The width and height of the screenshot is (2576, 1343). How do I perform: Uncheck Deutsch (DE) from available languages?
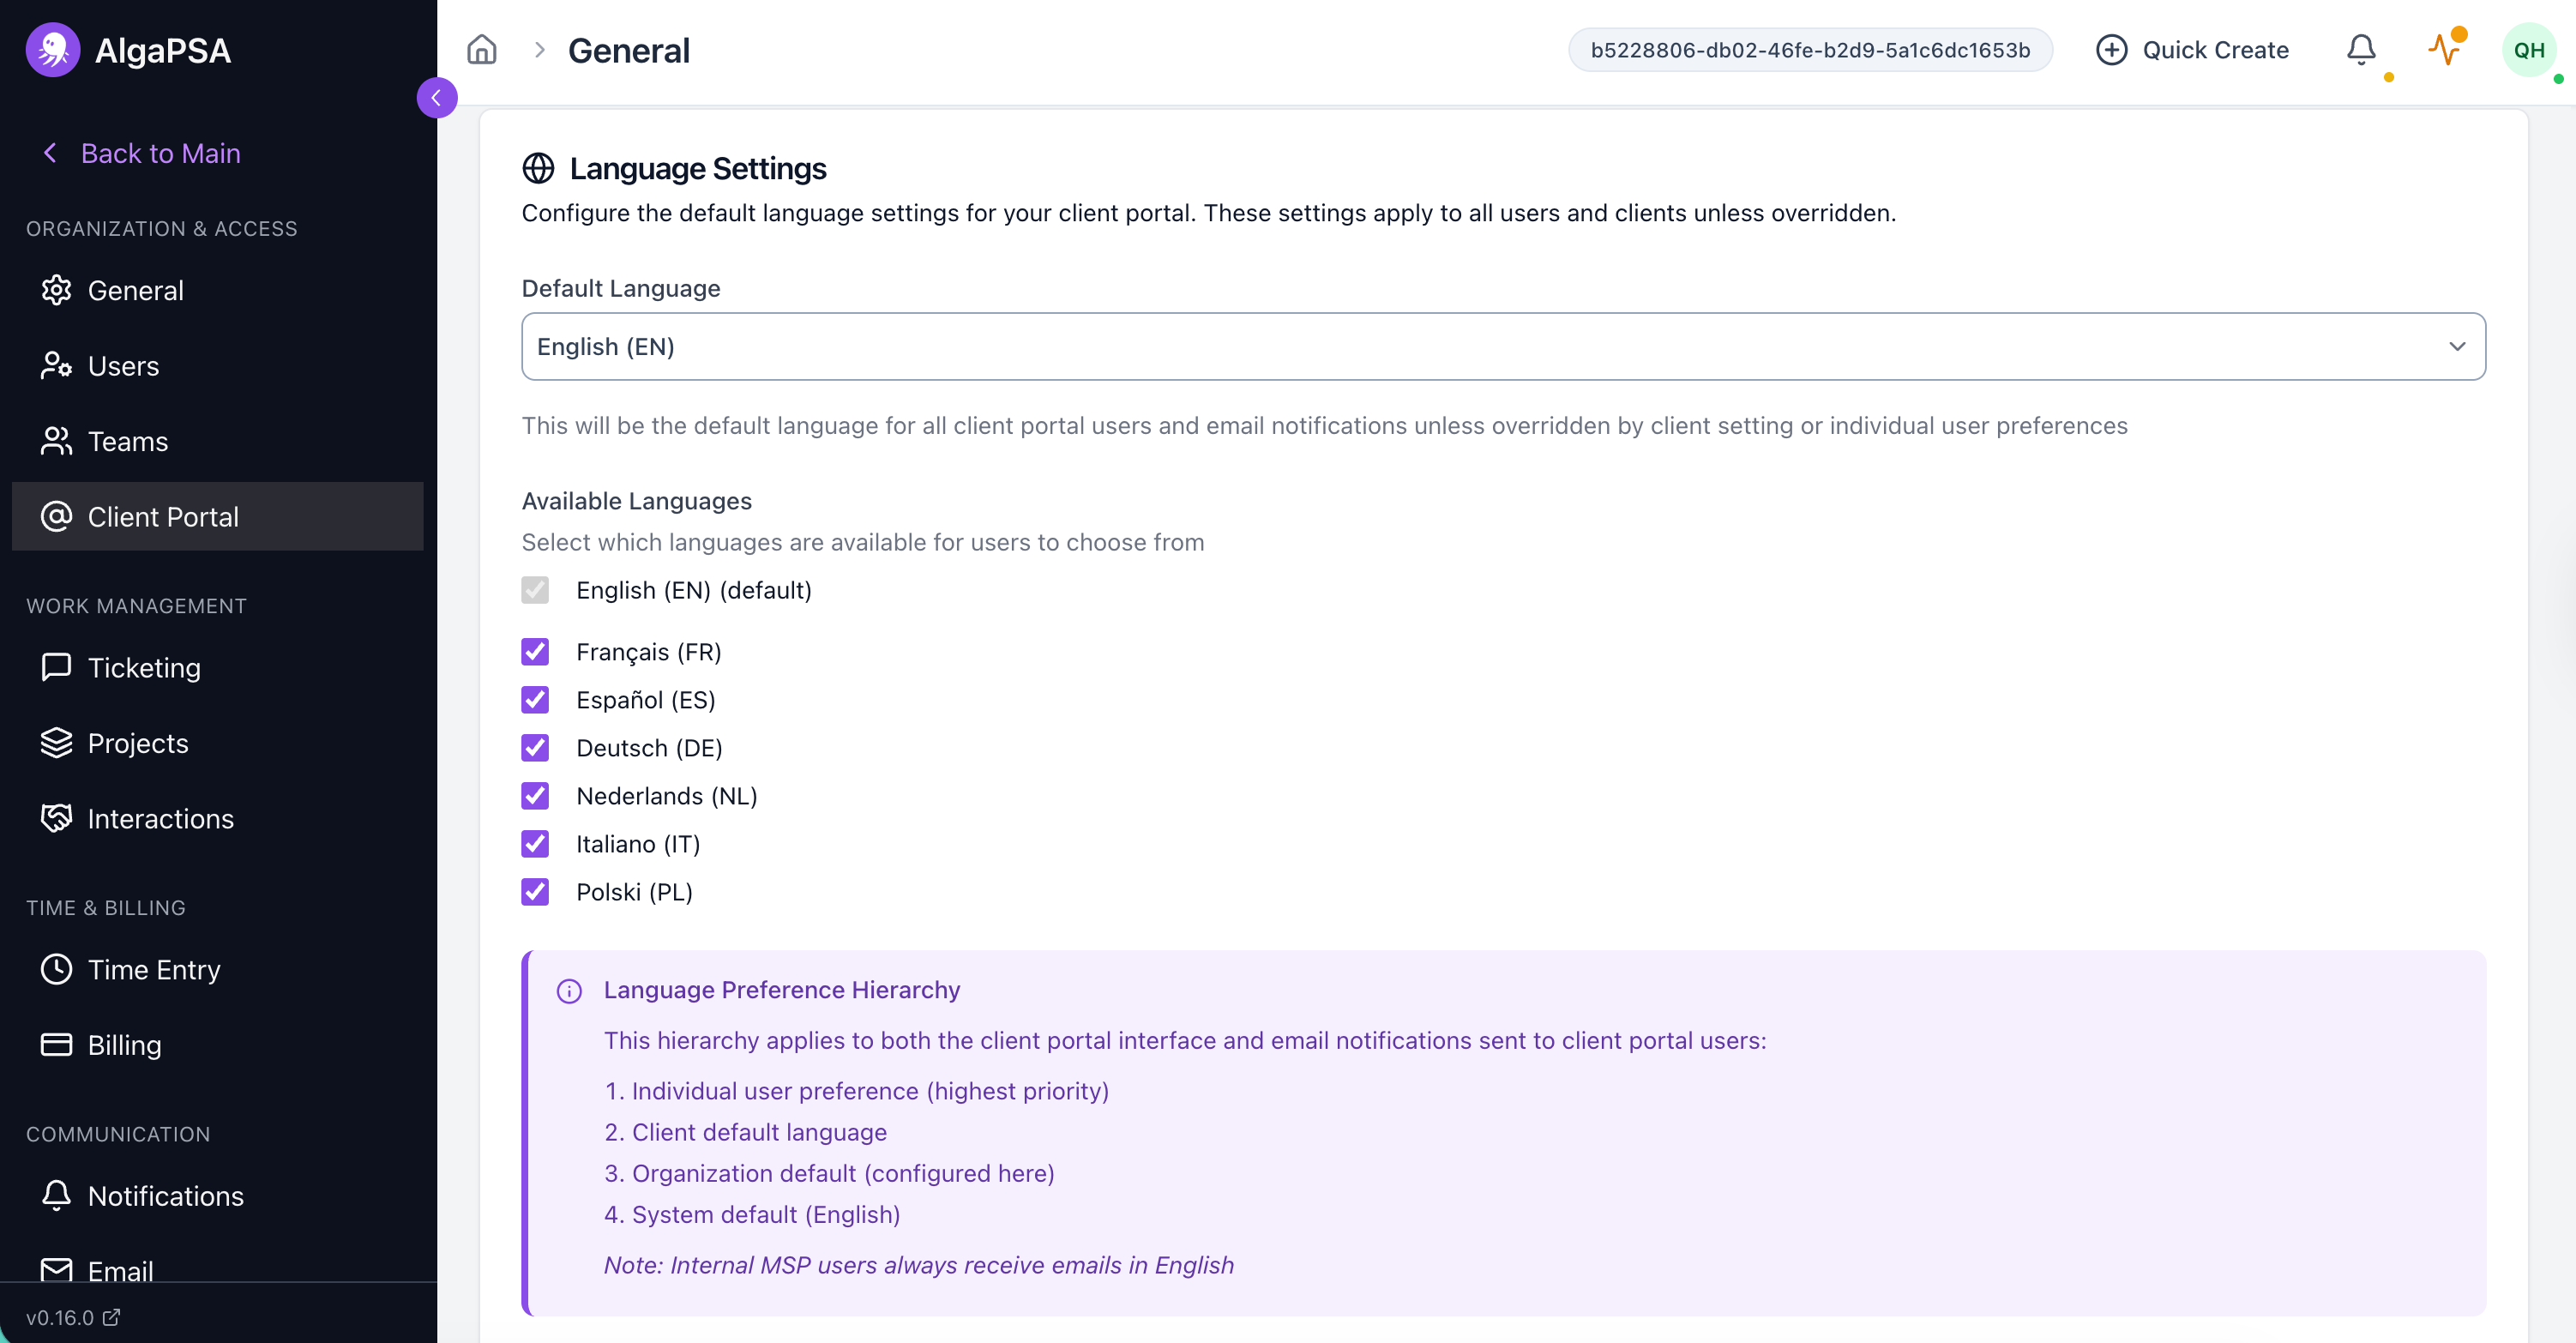535,747
